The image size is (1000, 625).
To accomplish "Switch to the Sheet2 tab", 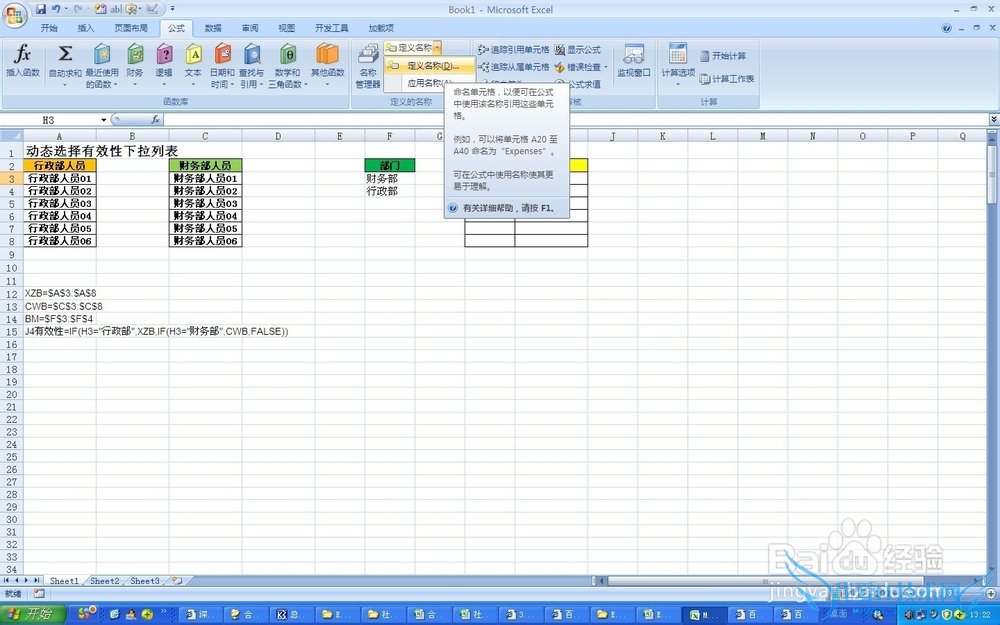I will pyautogui.click(x=105, y=581).
